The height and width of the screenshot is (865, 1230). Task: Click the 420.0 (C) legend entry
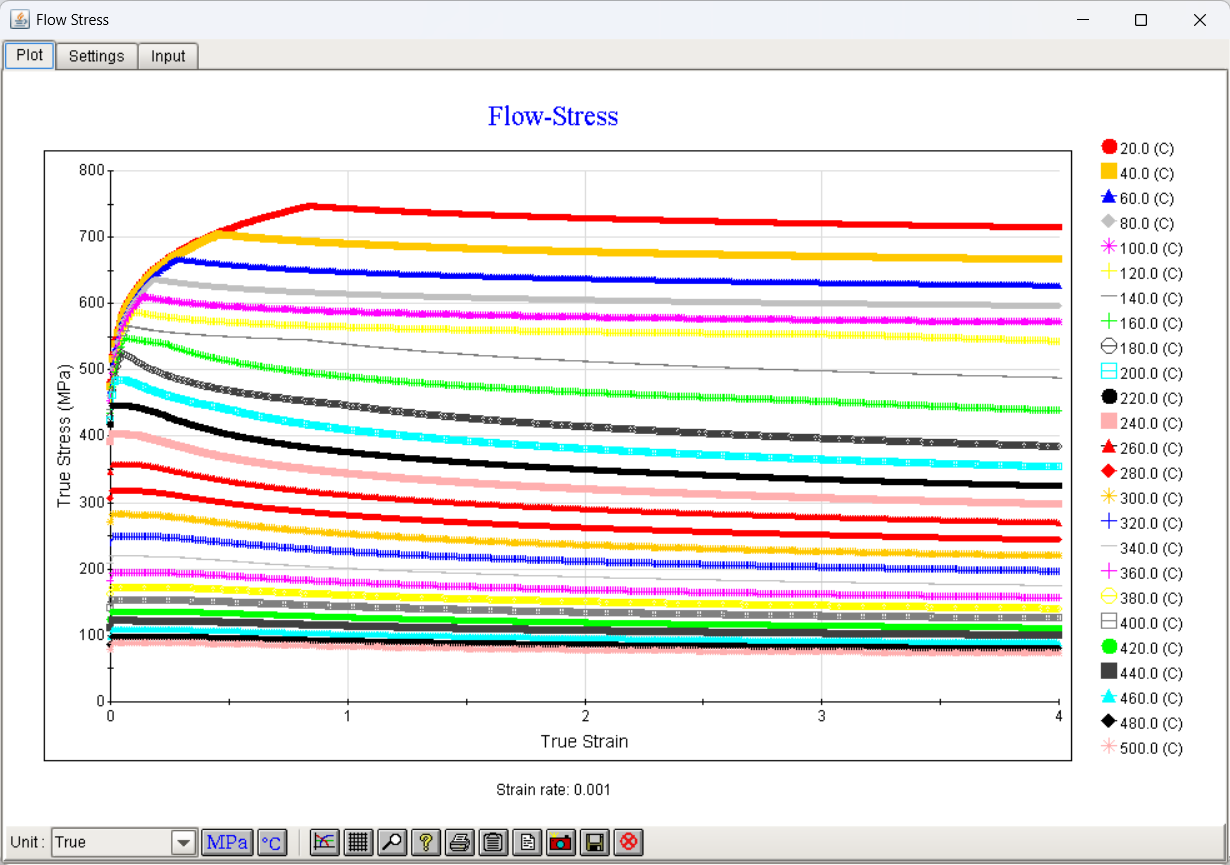click(x=1142, y=648)
